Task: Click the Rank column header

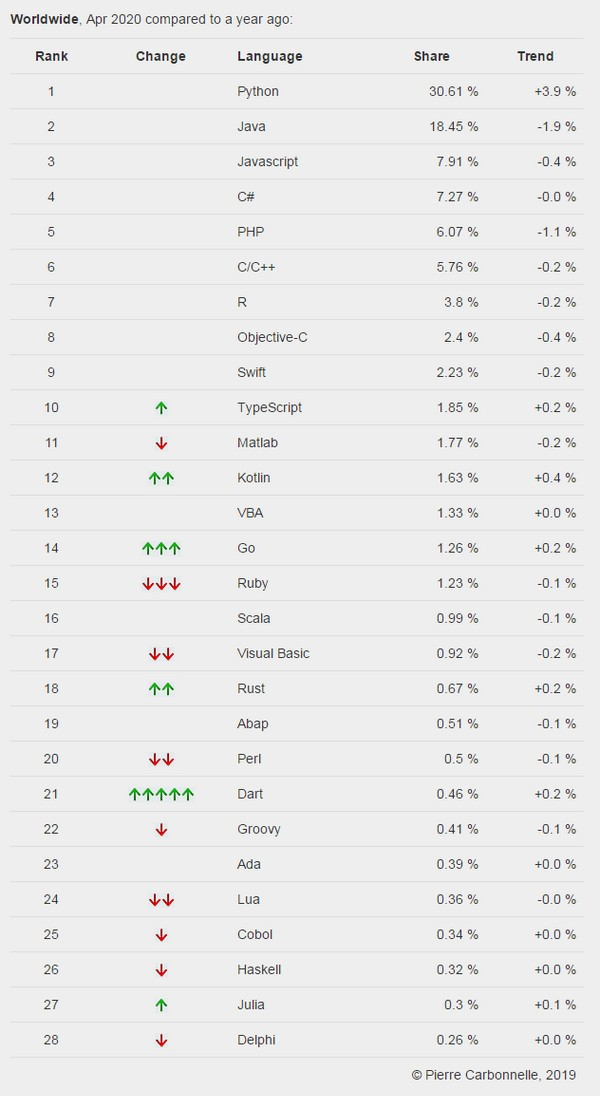Action: point(51,56)
